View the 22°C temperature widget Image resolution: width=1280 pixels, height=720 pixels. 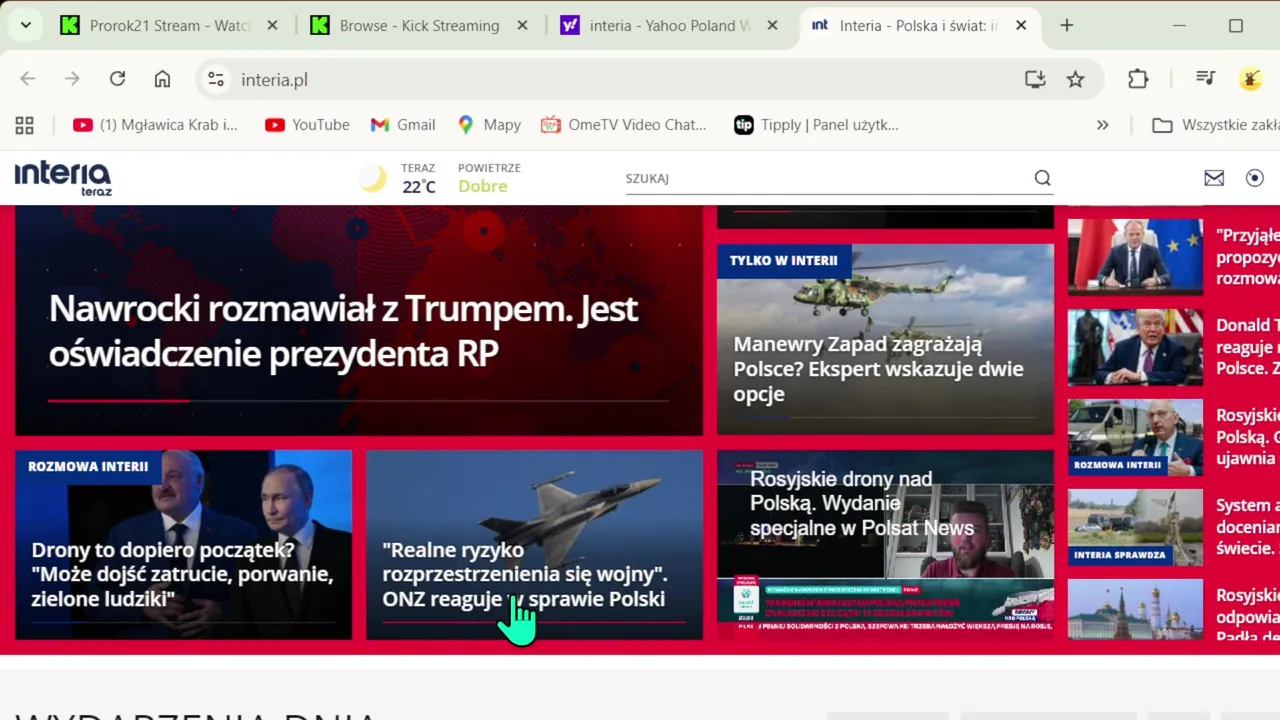418,186
